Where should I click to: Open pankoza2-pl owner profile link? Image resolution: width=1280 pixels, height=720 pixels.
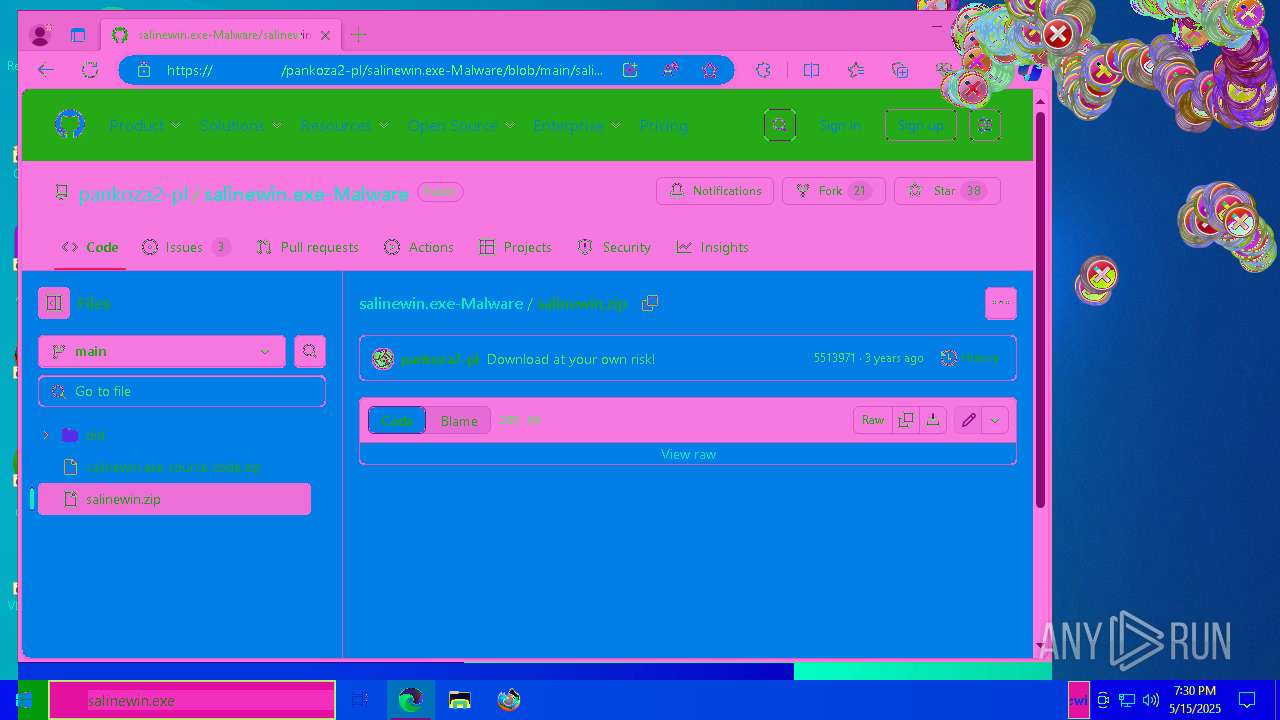click(133, 194)
